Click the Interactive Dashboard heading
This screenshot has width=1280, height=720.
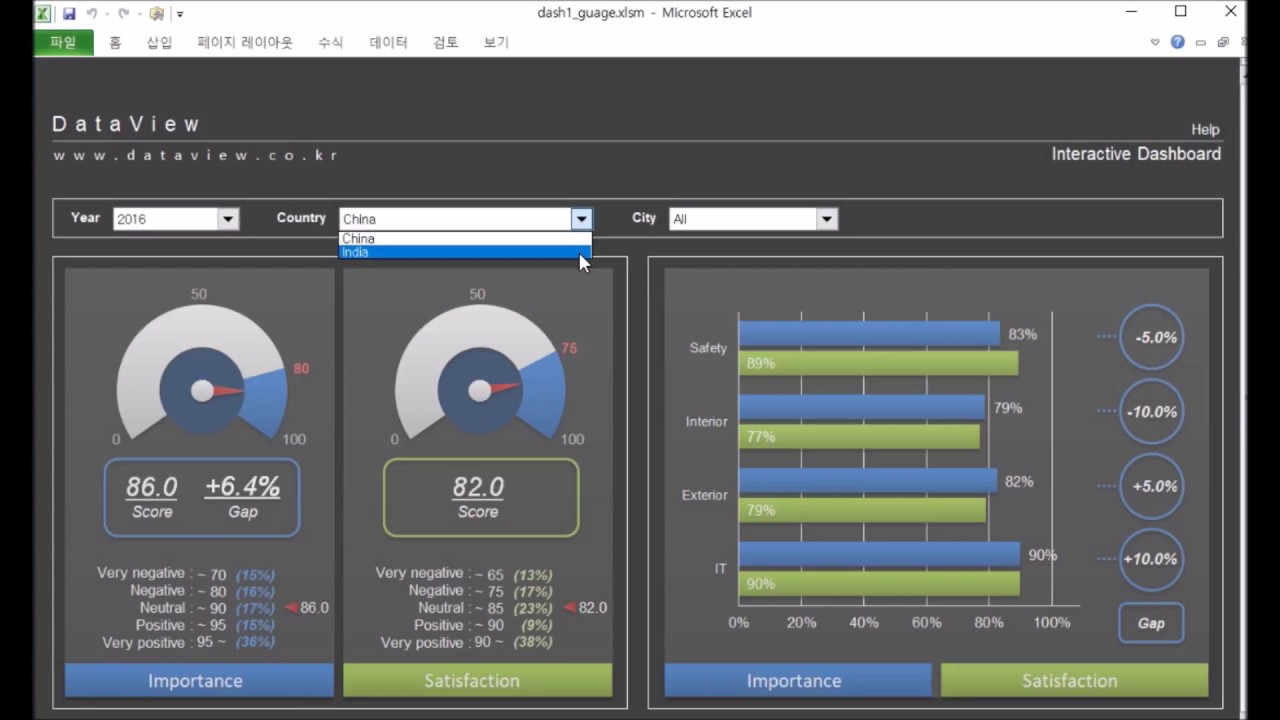click(x=1136, y=154)
